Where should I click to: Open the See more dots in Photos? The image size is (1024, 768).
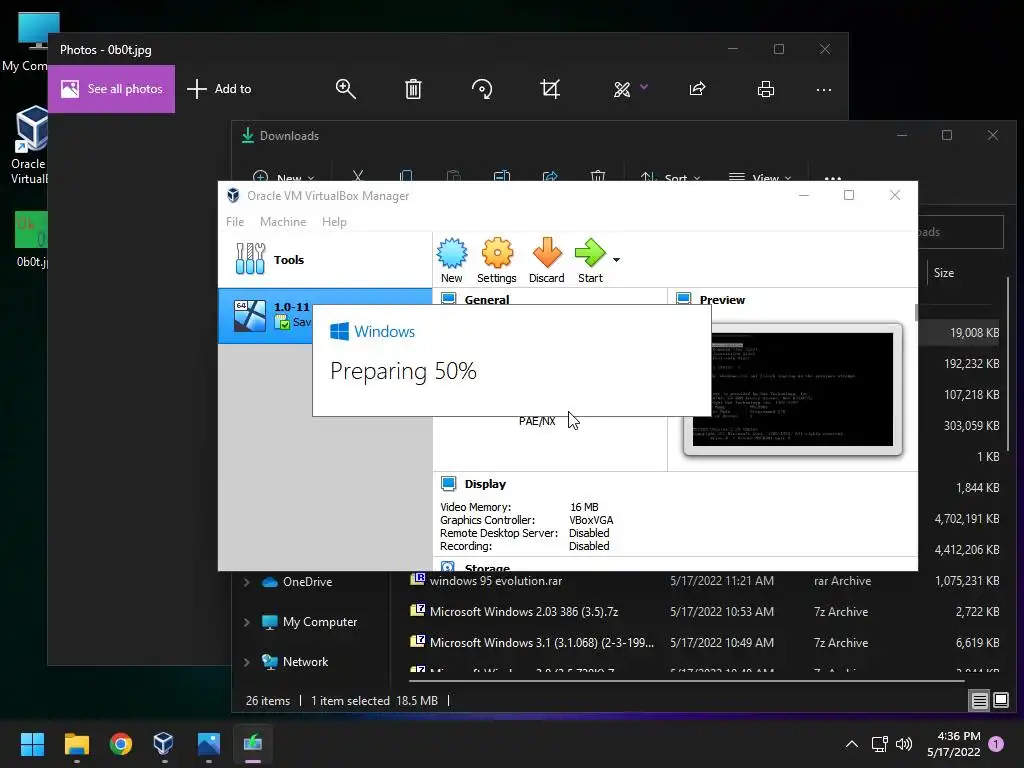point(824,89)
